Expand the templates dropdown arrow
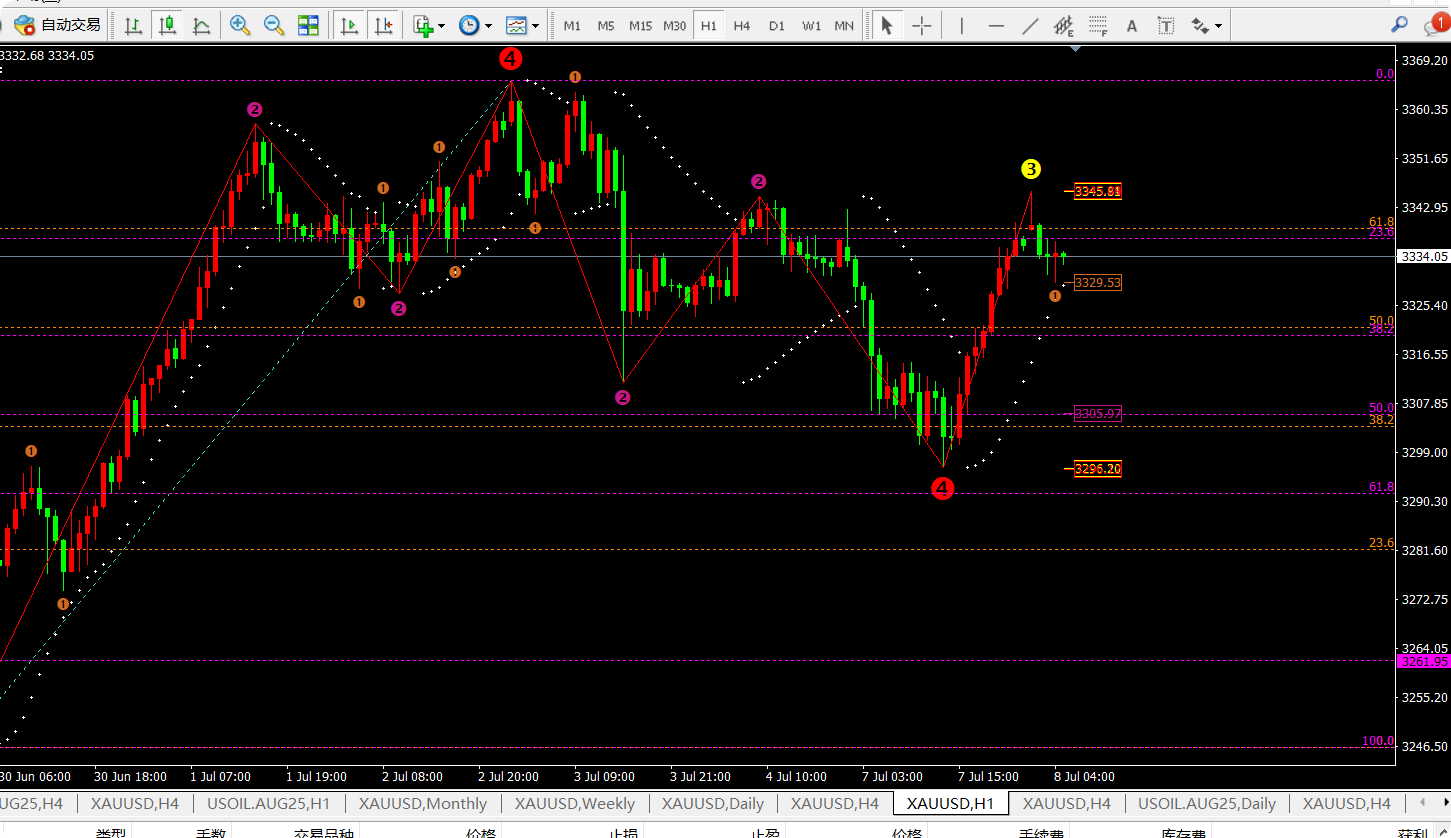The height and width of the screenshot is (838, 1451). (x=536, y=26)
